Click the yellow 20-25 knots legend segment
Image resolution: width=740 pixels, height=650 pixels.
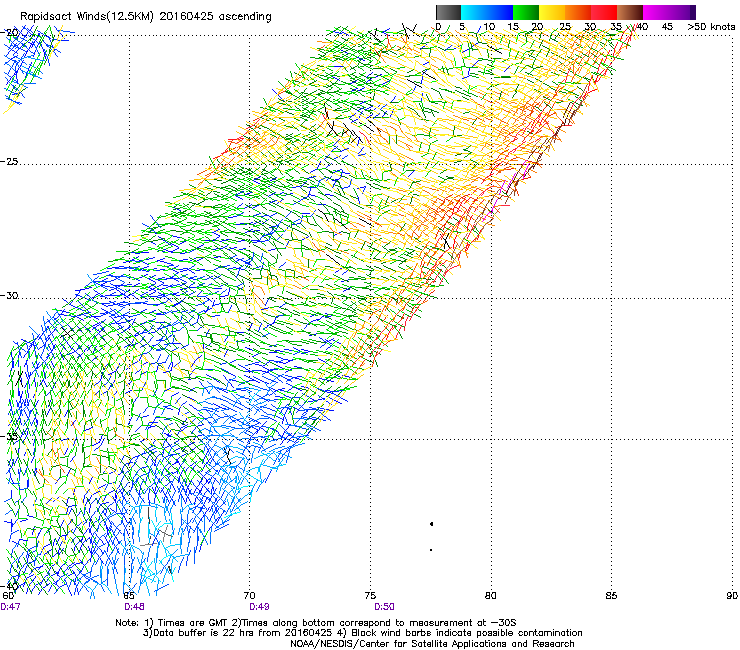[x=552, y=12]
